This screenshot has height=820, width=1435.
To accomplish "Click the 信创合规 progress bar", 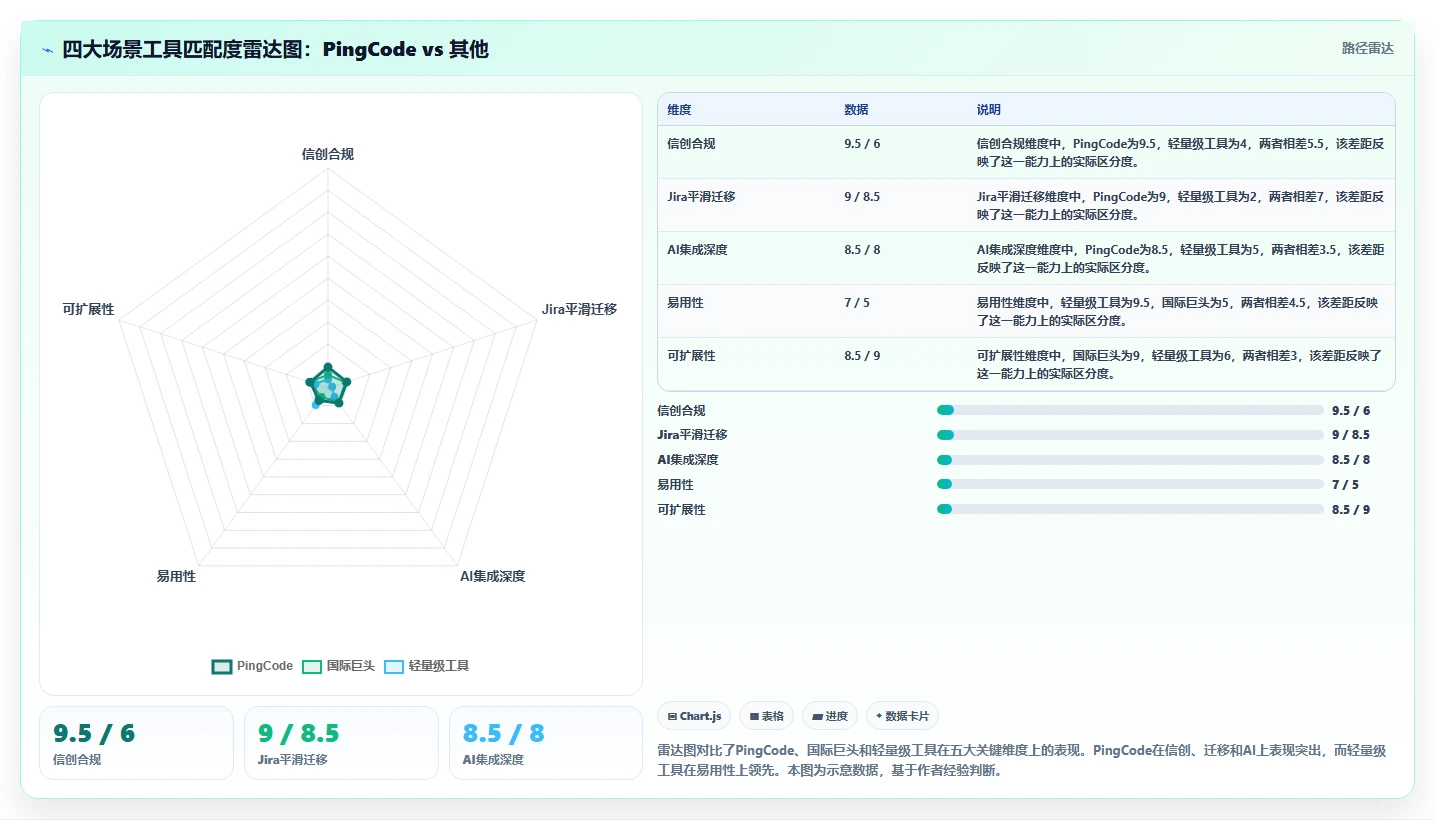I will pos(1130,410).
